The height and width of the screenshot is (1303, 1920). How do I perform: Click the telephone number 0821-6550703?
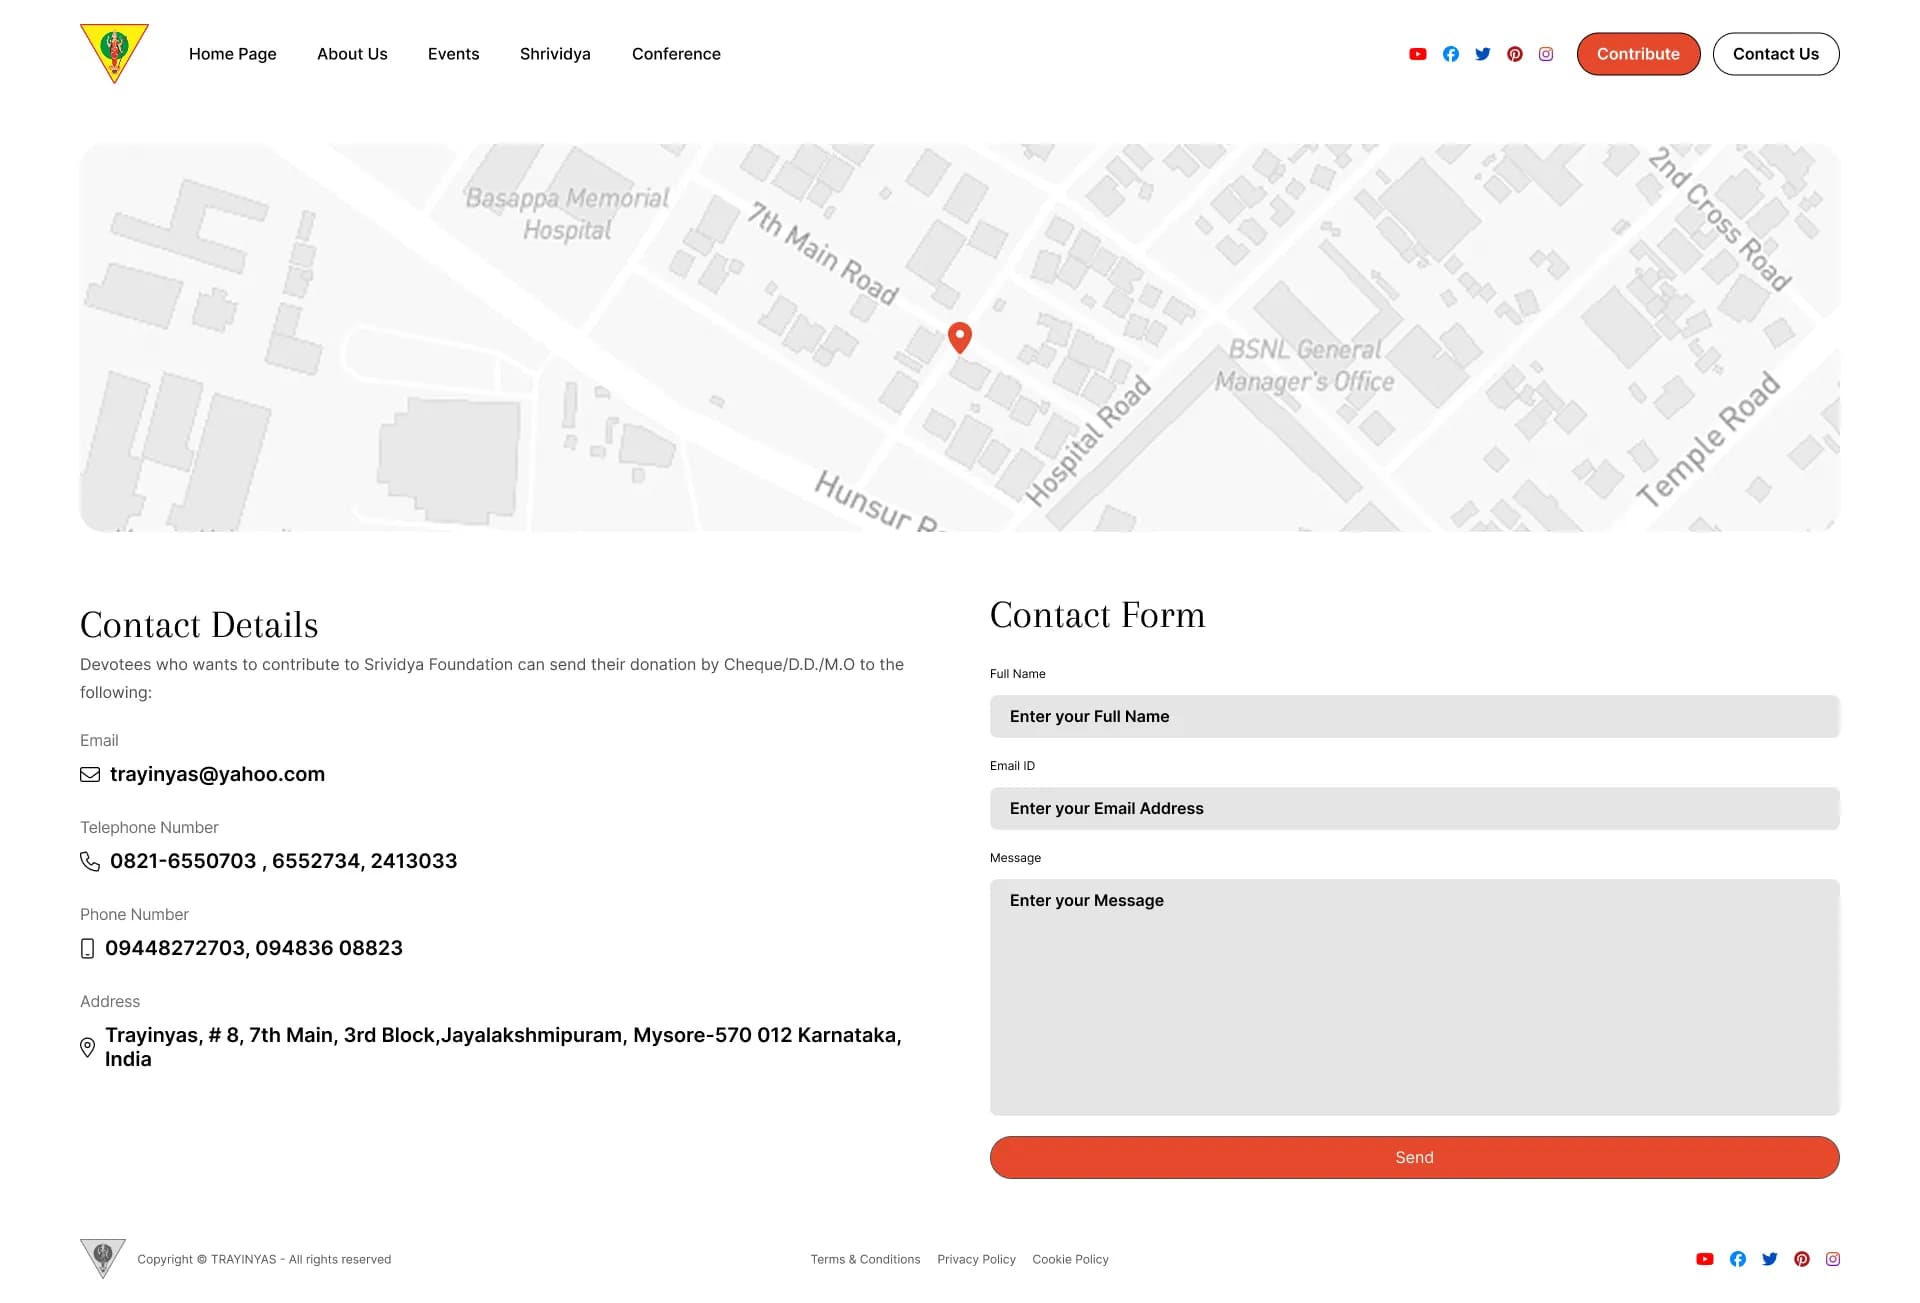(183, 861)
